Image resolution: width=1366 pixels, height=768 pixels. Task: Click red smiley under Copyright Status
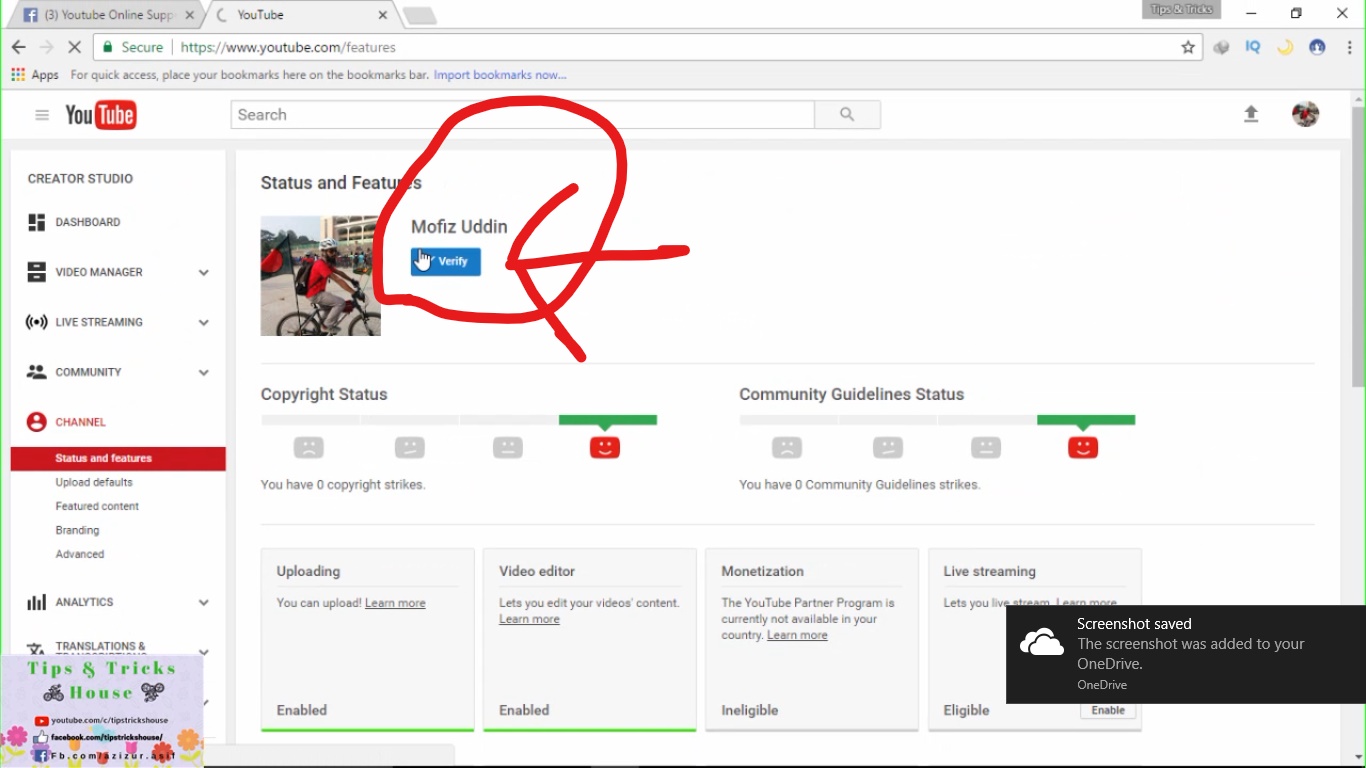click(x=604, y=447)
